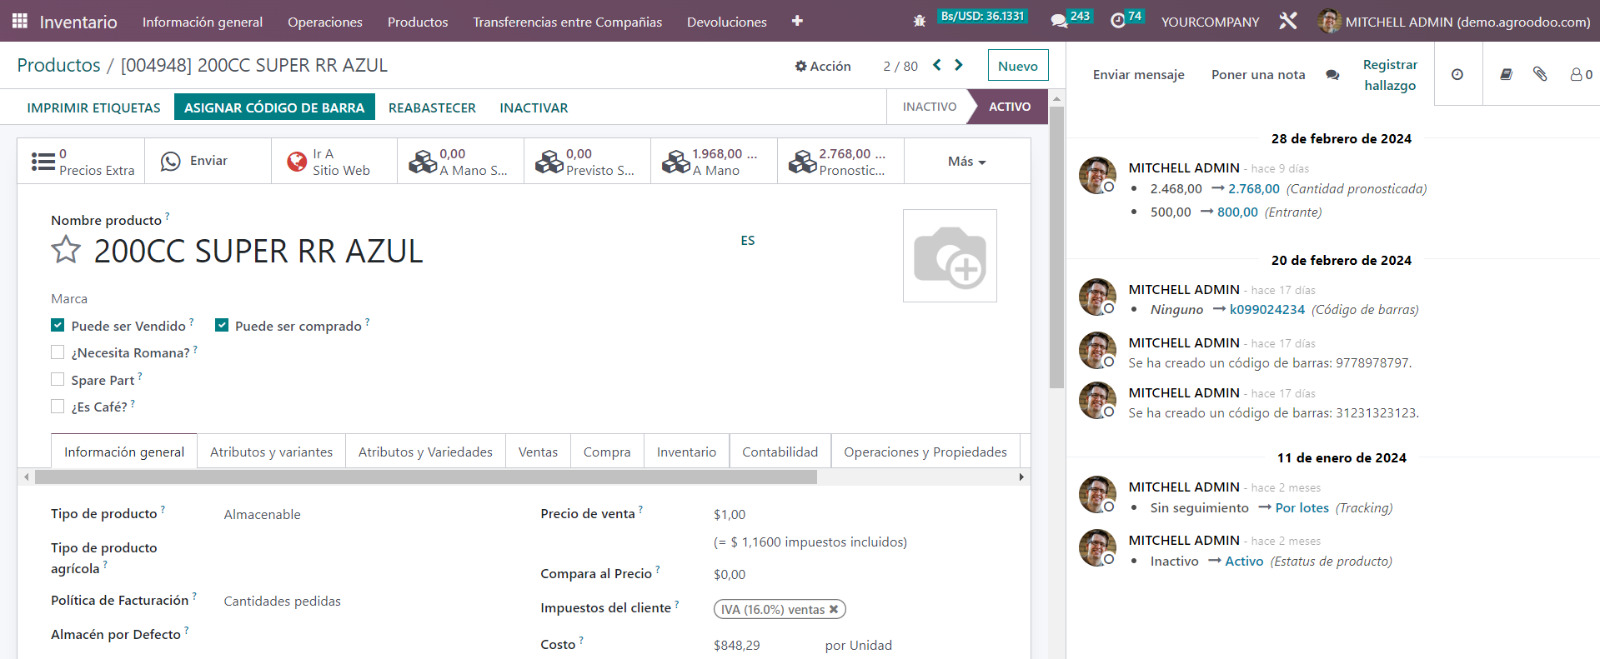Go to next record arrow
Viewport: 1600px width, 659px height.
coord(959,65)
